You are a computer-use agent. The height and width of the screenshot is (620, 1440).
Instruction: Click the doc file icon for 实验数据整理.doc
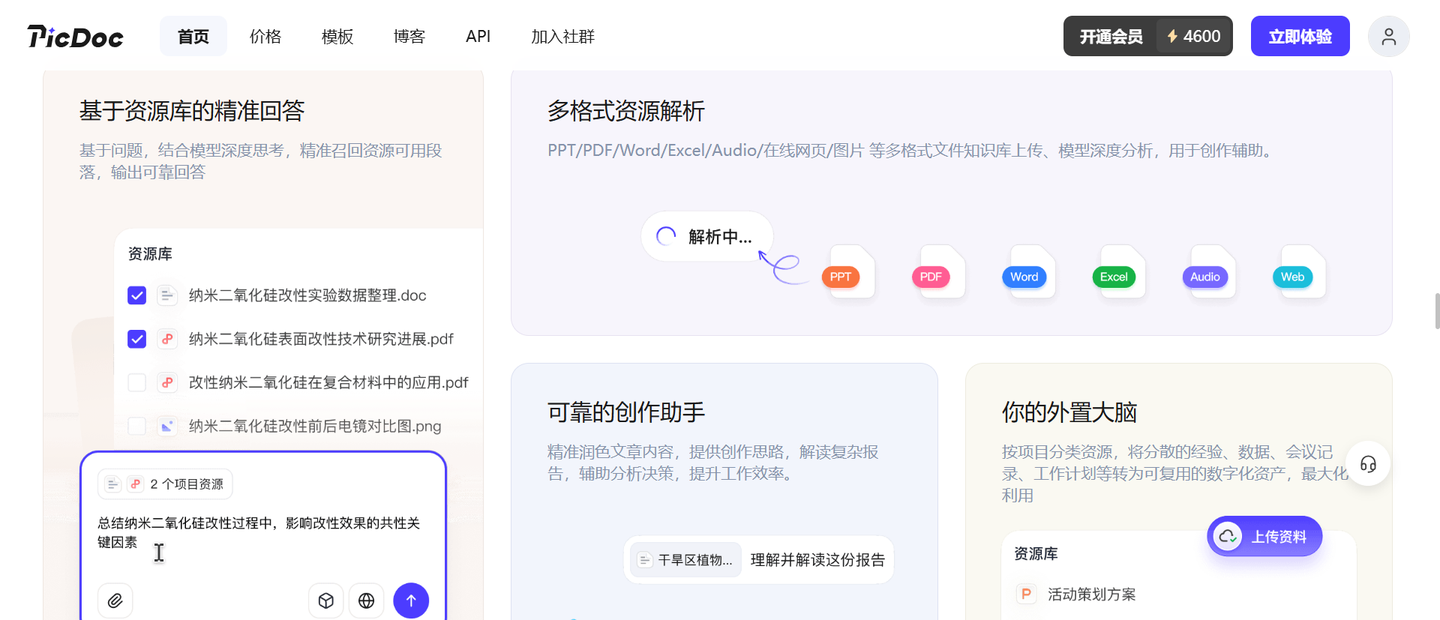coord(167,295)
